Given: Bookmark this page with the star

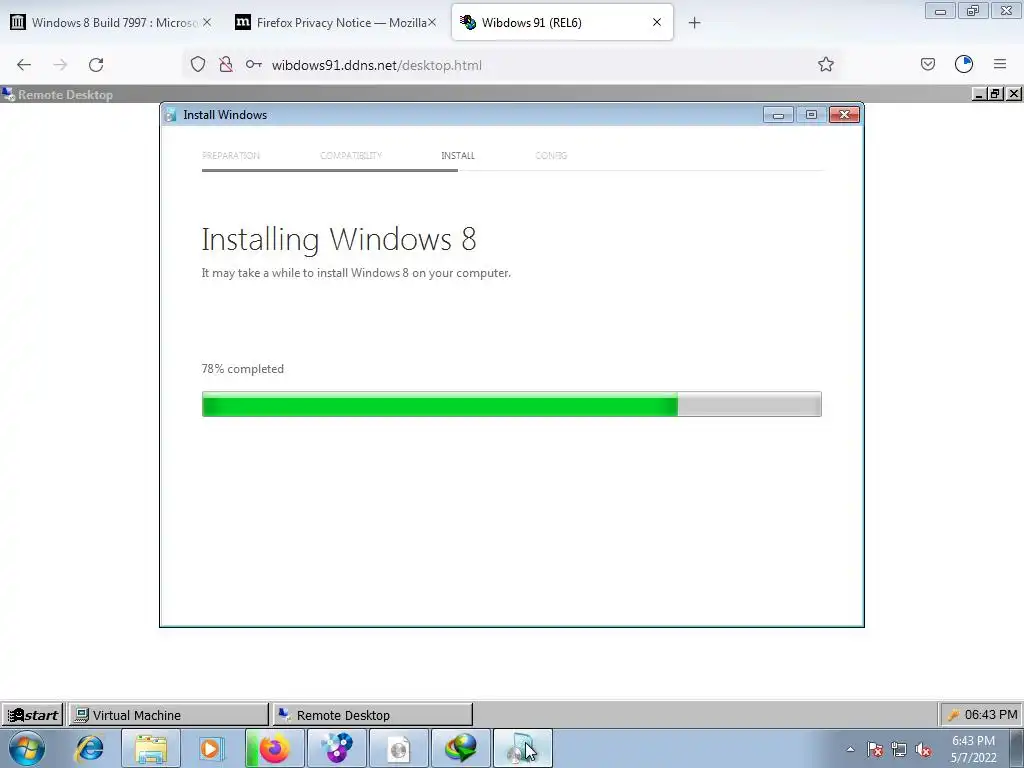Looking at the screenshot, I should click(x=825, y=65).
